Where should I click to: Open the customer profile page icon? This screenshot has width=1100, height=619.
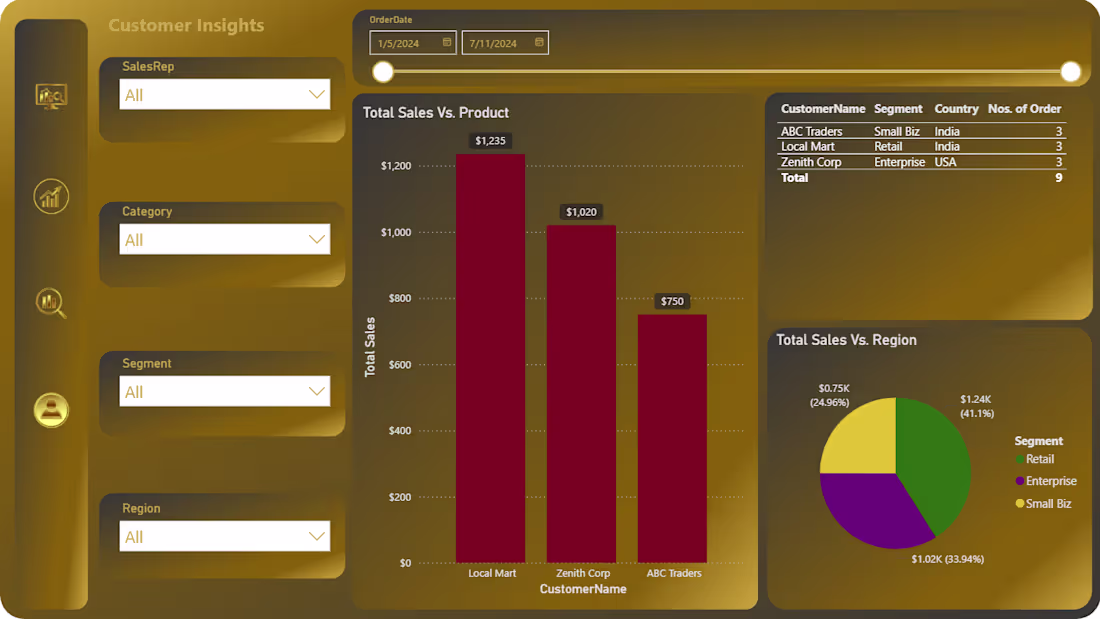(x=50, y=411)
